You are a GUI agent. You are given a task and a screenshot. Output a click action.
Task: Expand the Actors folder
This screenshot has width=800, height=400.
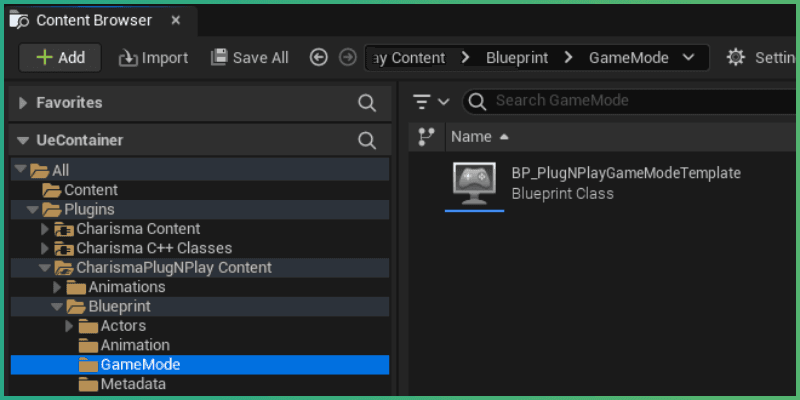(x=69, y=326)
